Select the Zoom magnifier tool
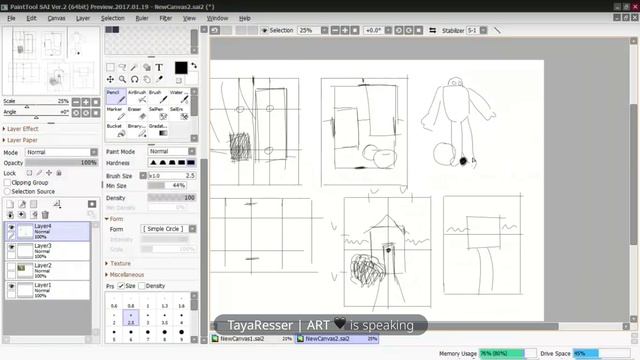The image size is (640, 360). tap(122, 79)
